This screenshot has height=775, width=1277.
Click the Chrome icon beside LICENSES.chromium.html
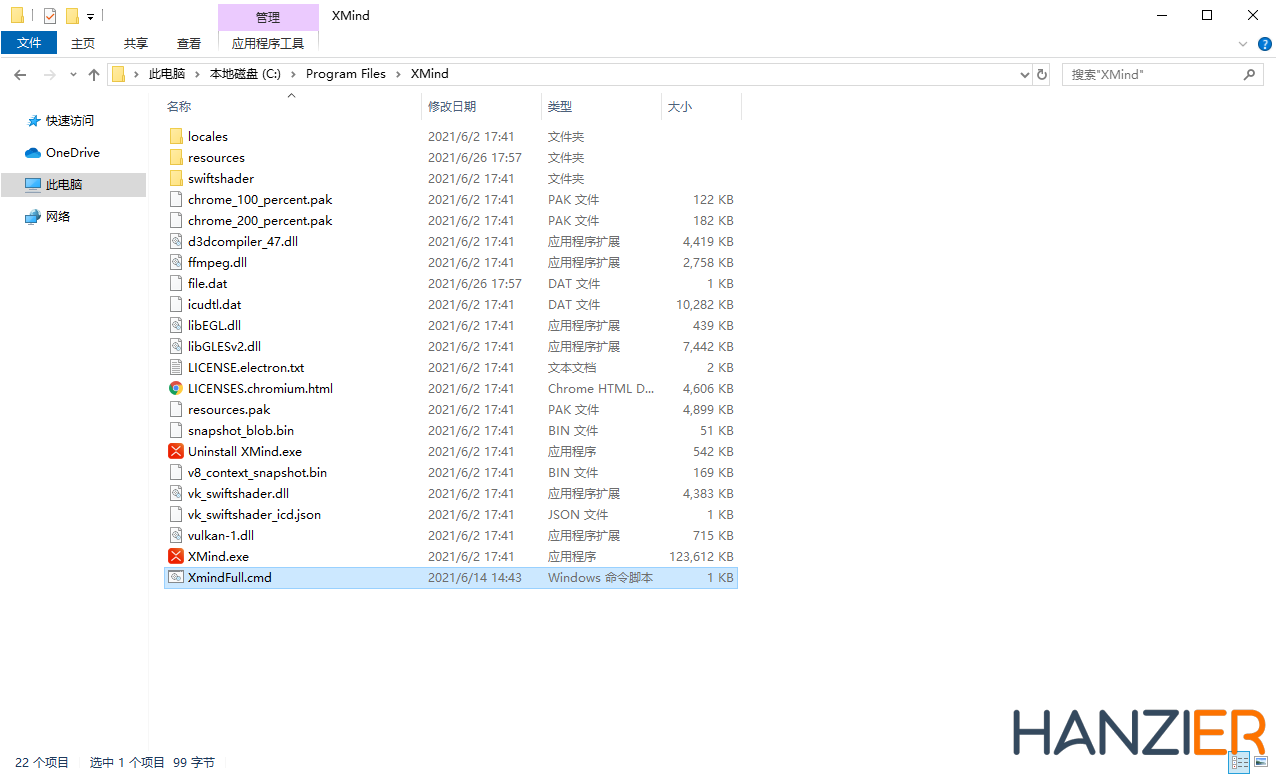(x=176, y=388)
